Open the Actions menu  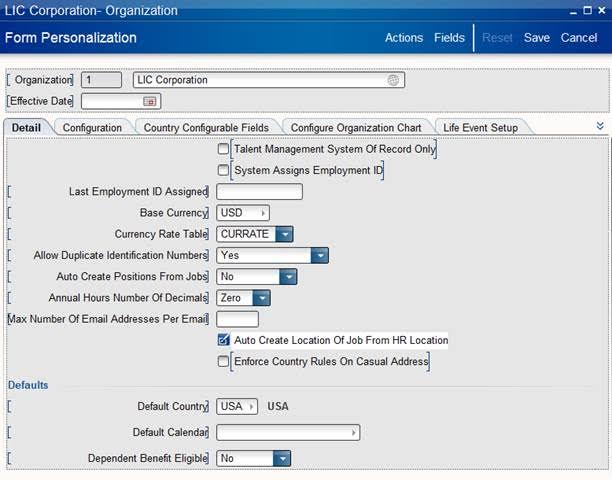(404, 38)
